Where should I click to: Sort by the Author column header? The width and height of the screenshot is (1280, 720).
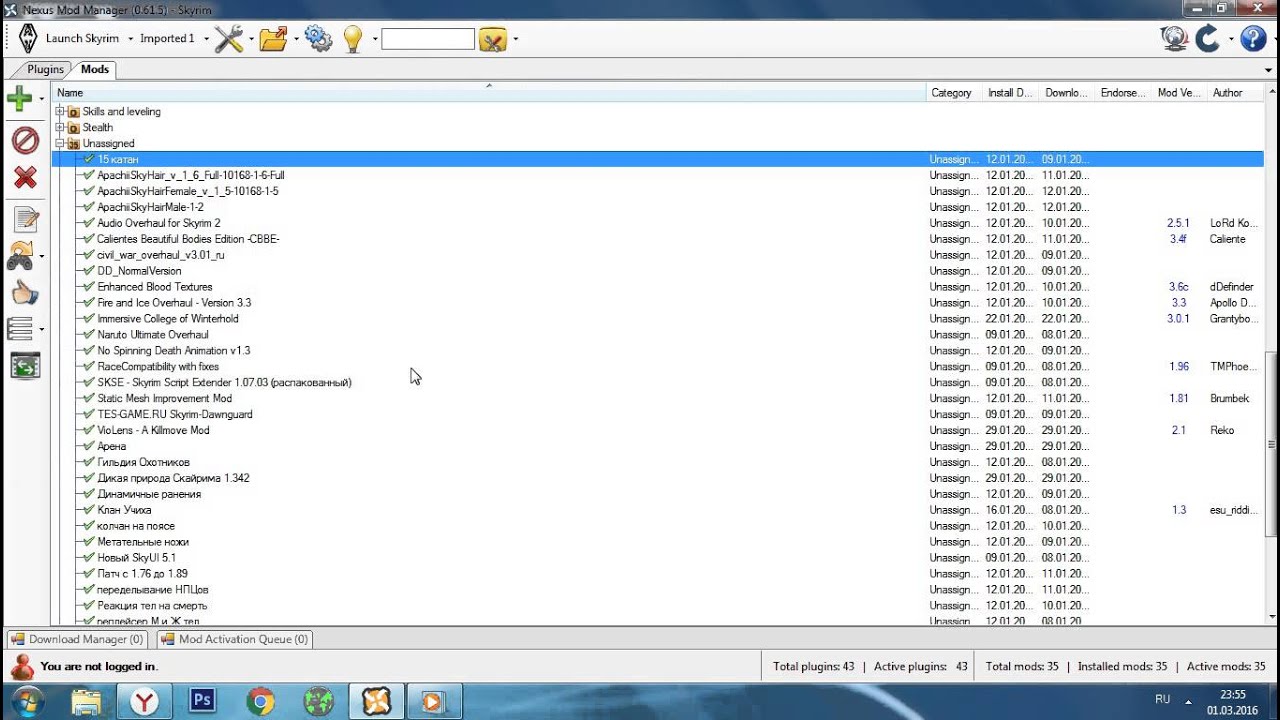(x=1236, y=92)
